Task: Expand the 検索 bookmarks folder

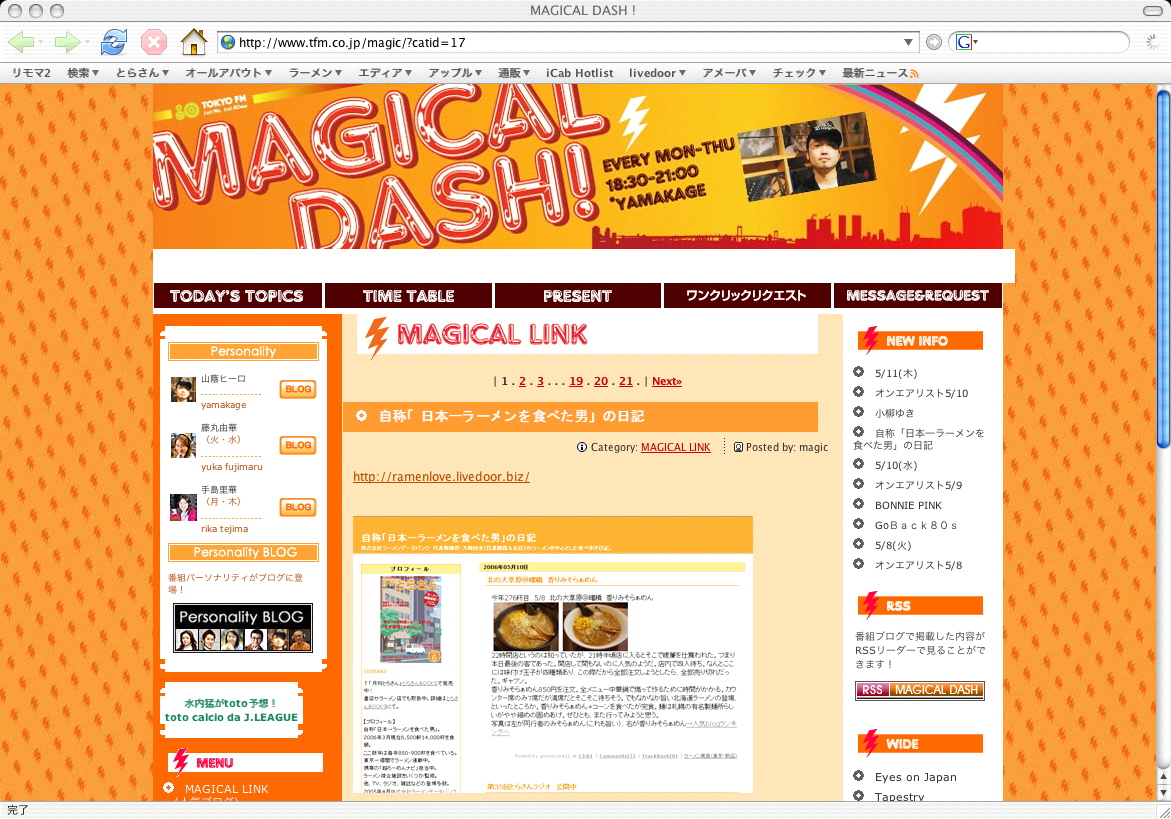Action: [83, 72]
